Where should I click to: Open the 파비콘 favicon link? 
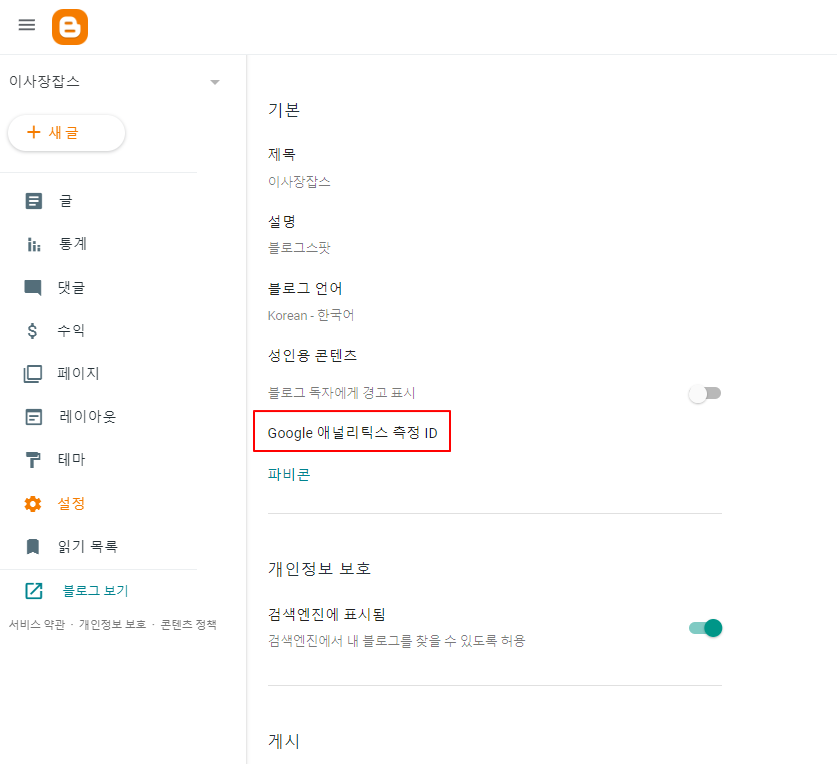[289, 474]
